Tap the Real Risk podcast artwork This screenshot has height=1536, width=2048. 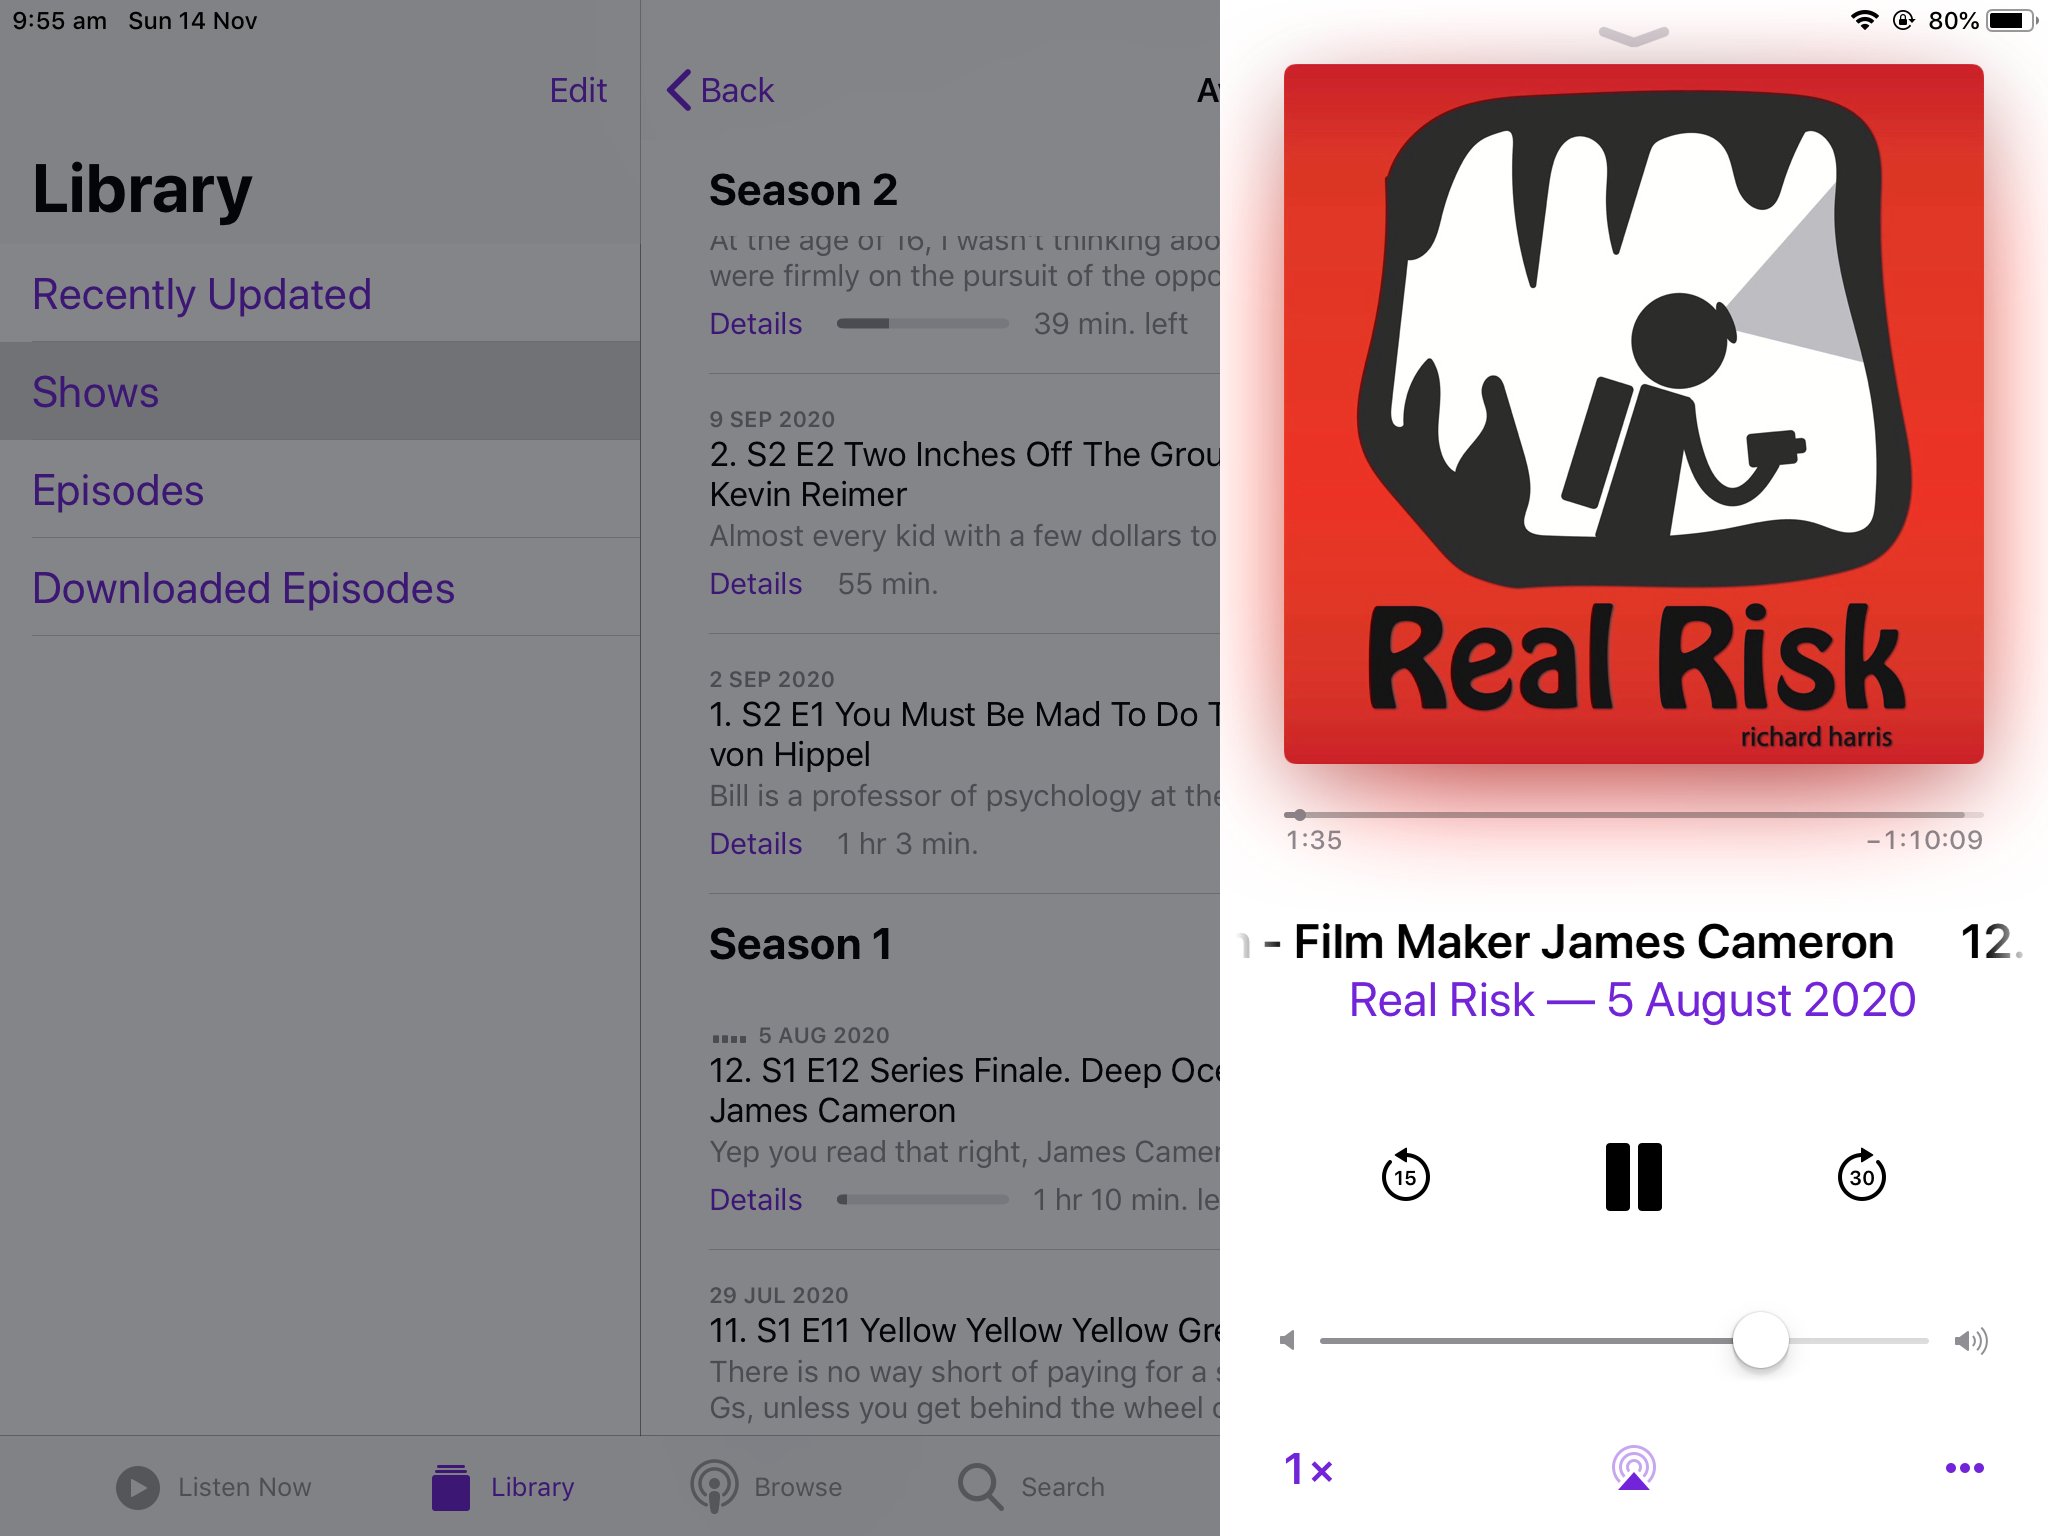point(1633,414)
